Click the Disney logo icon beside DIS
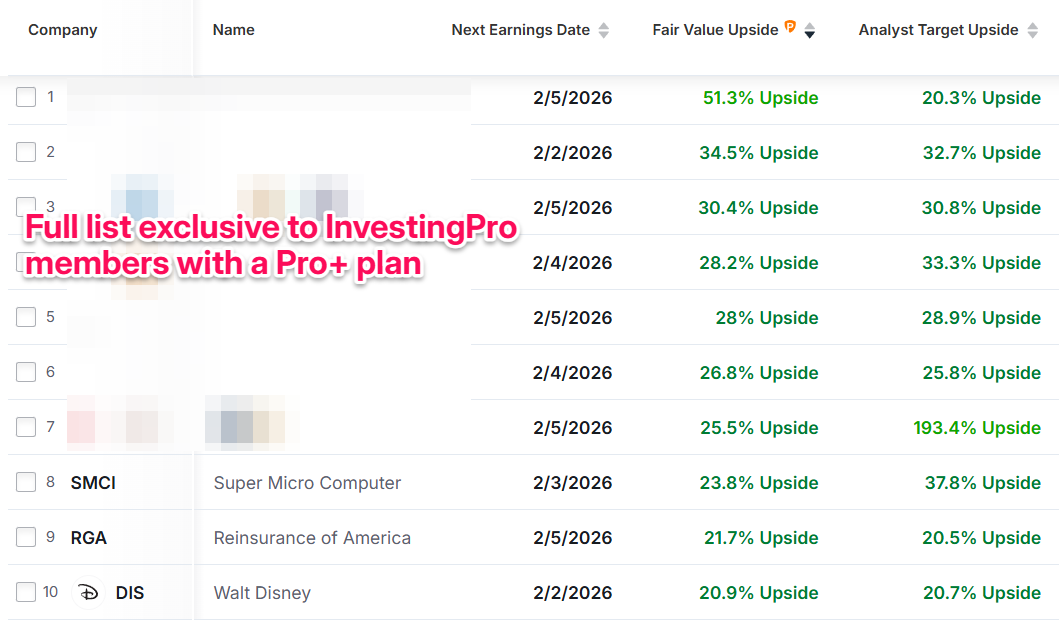This screenshot has width=1059, height=630. pyautogui.click(x=89, y=593)
